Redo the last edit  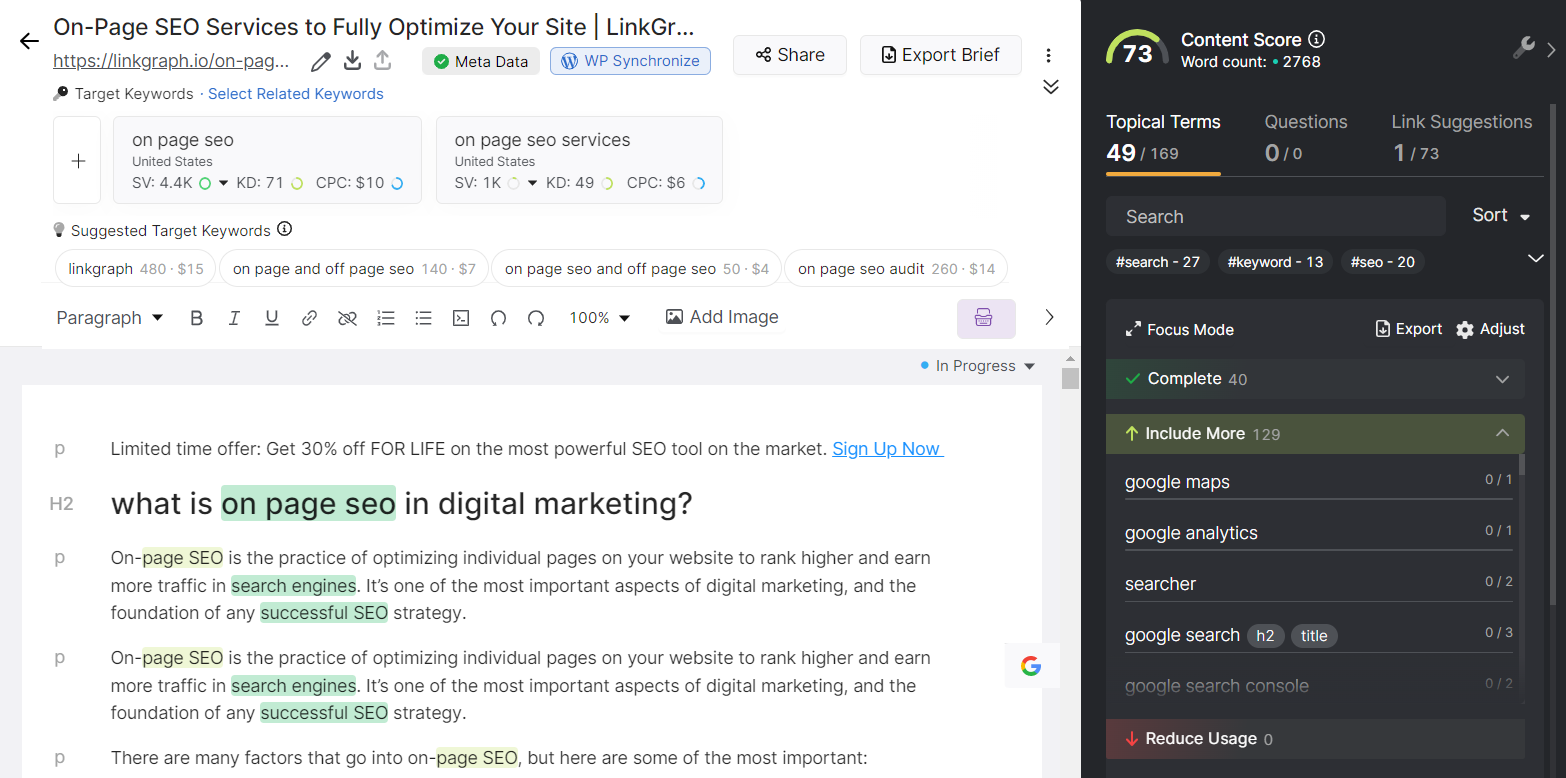point(536,318)
